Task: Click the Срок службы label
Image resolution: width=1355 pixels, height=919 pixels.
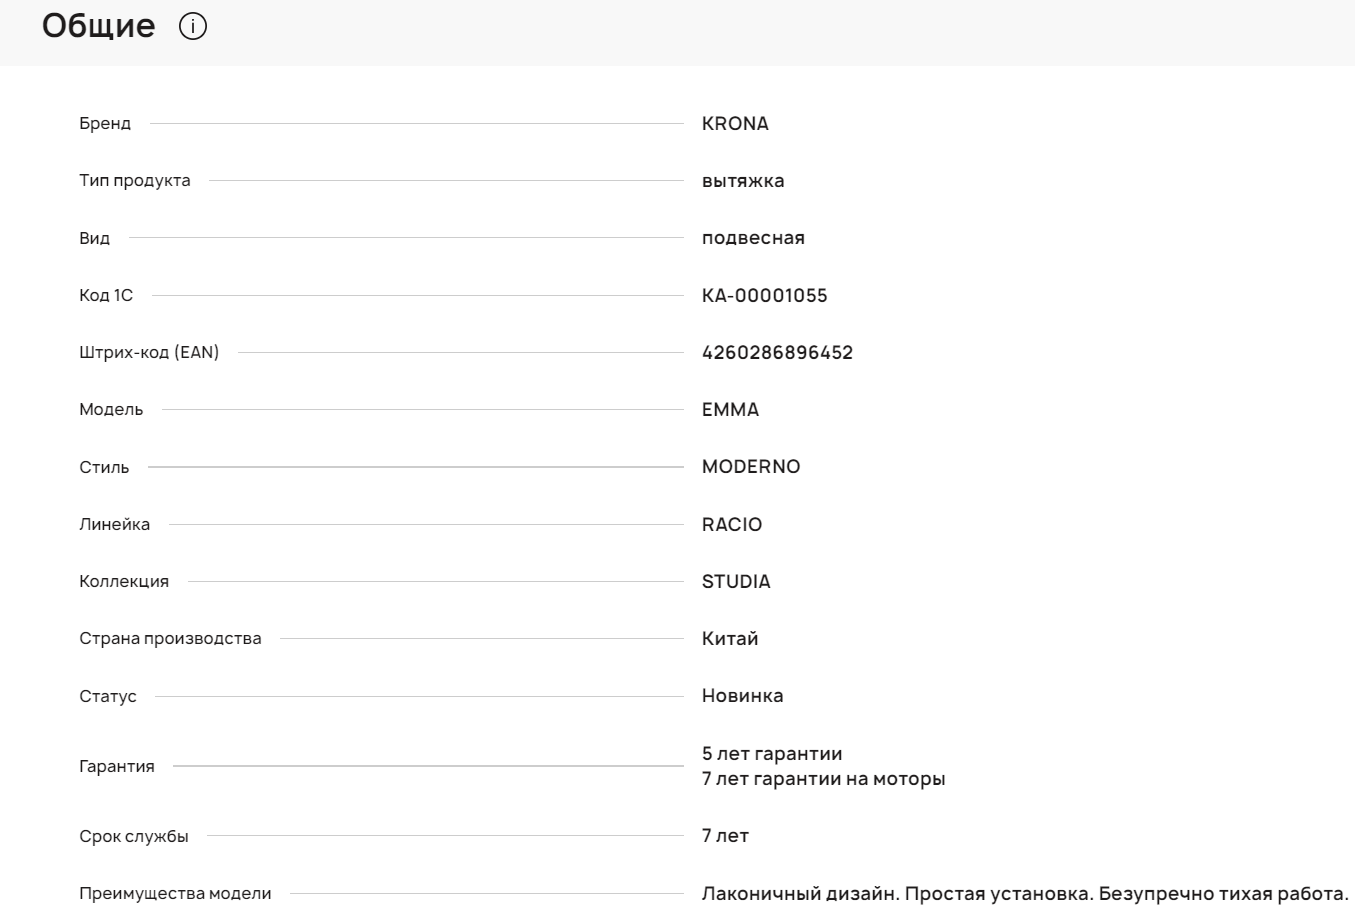Action: pos(134,837)
